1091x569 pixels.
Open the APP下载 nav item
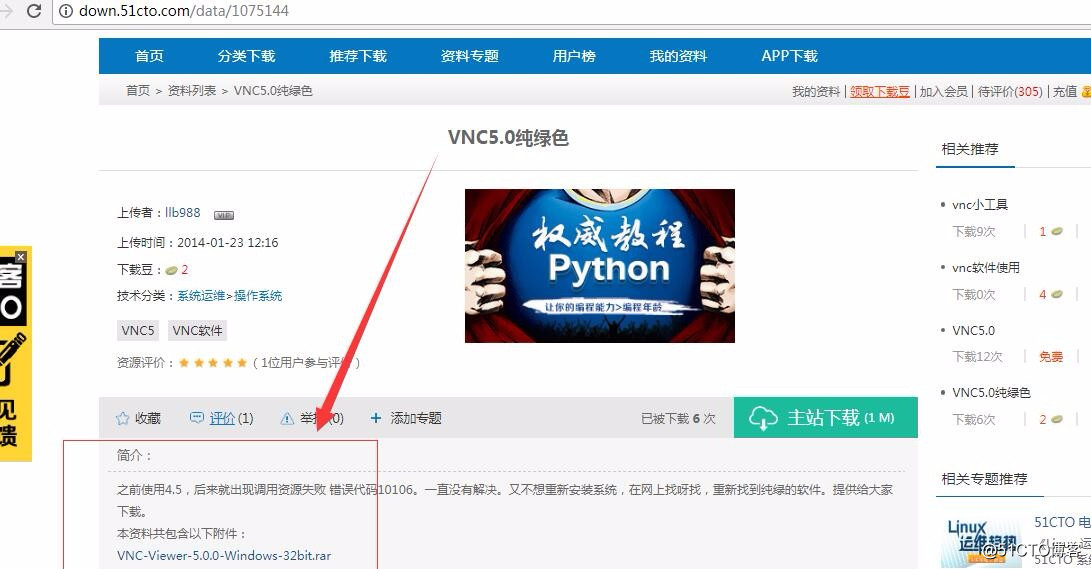(789, 56)
